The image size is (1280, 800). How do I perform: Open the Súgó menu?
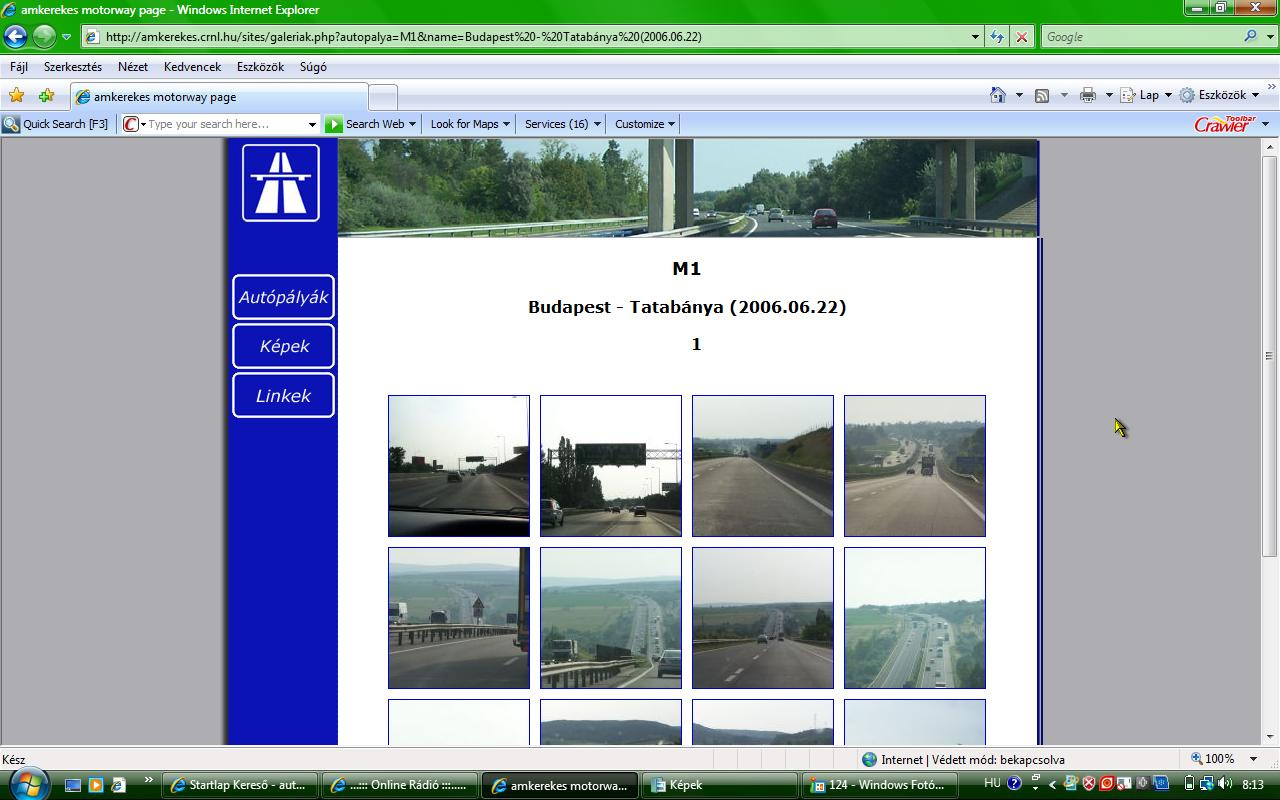[x=313, y=67]
